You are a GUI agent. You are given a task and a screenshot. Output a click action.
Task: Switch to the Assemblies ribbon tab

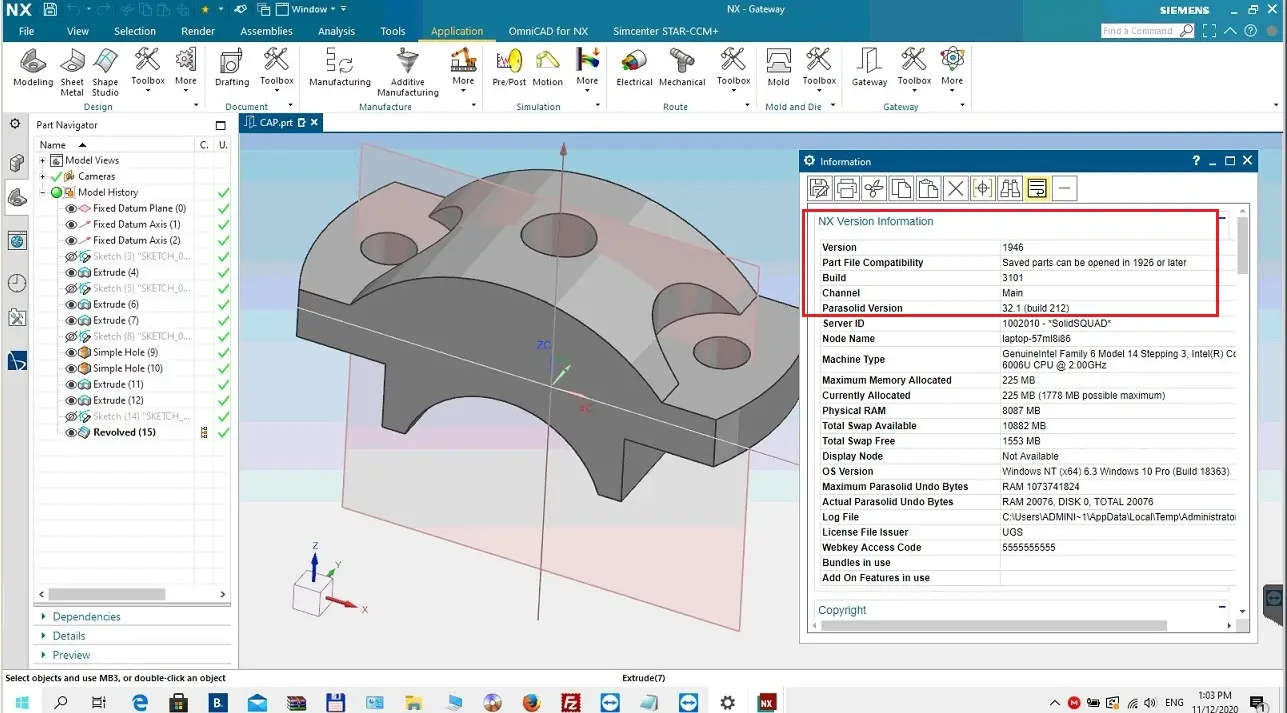tap(267, 31)
